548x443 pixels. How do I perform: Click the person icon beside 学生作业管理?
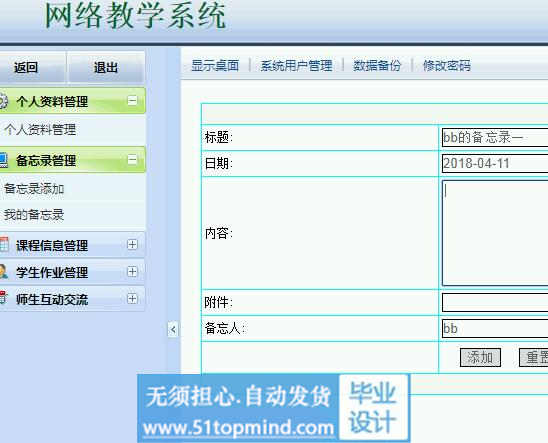(3, 272)
